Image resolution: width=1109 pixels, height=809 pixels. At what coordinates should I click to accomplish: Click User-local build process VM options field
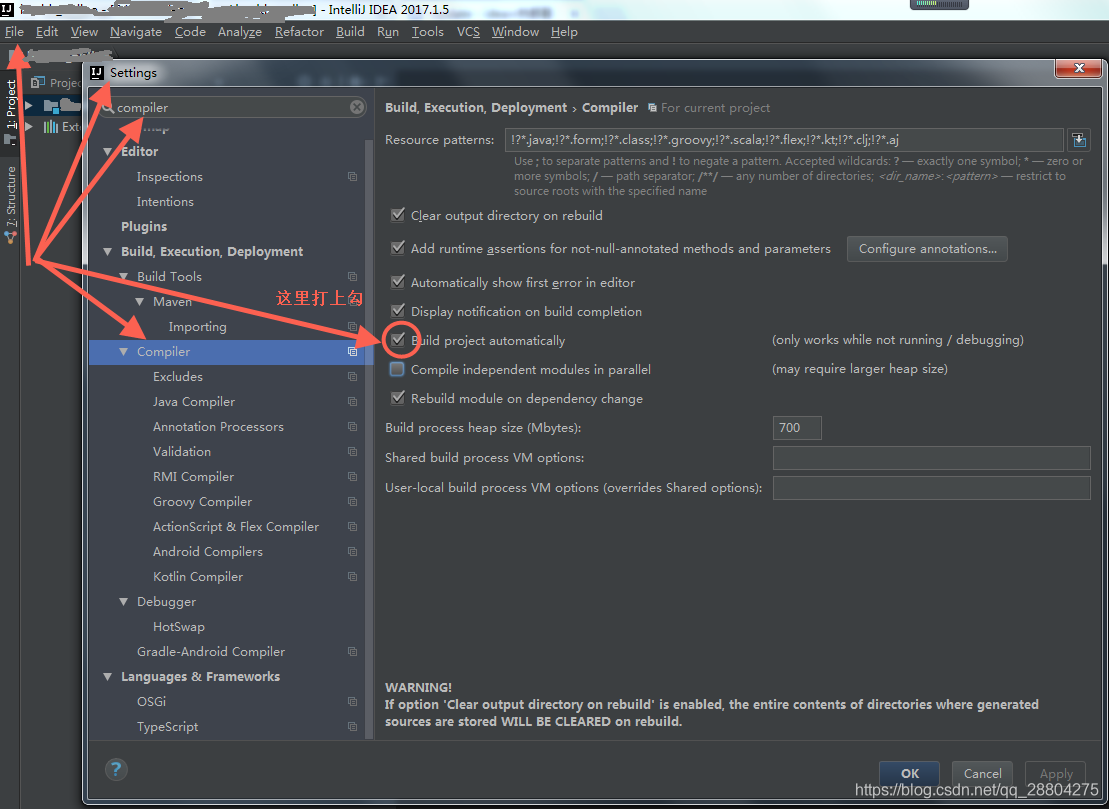tap(931, 488)
